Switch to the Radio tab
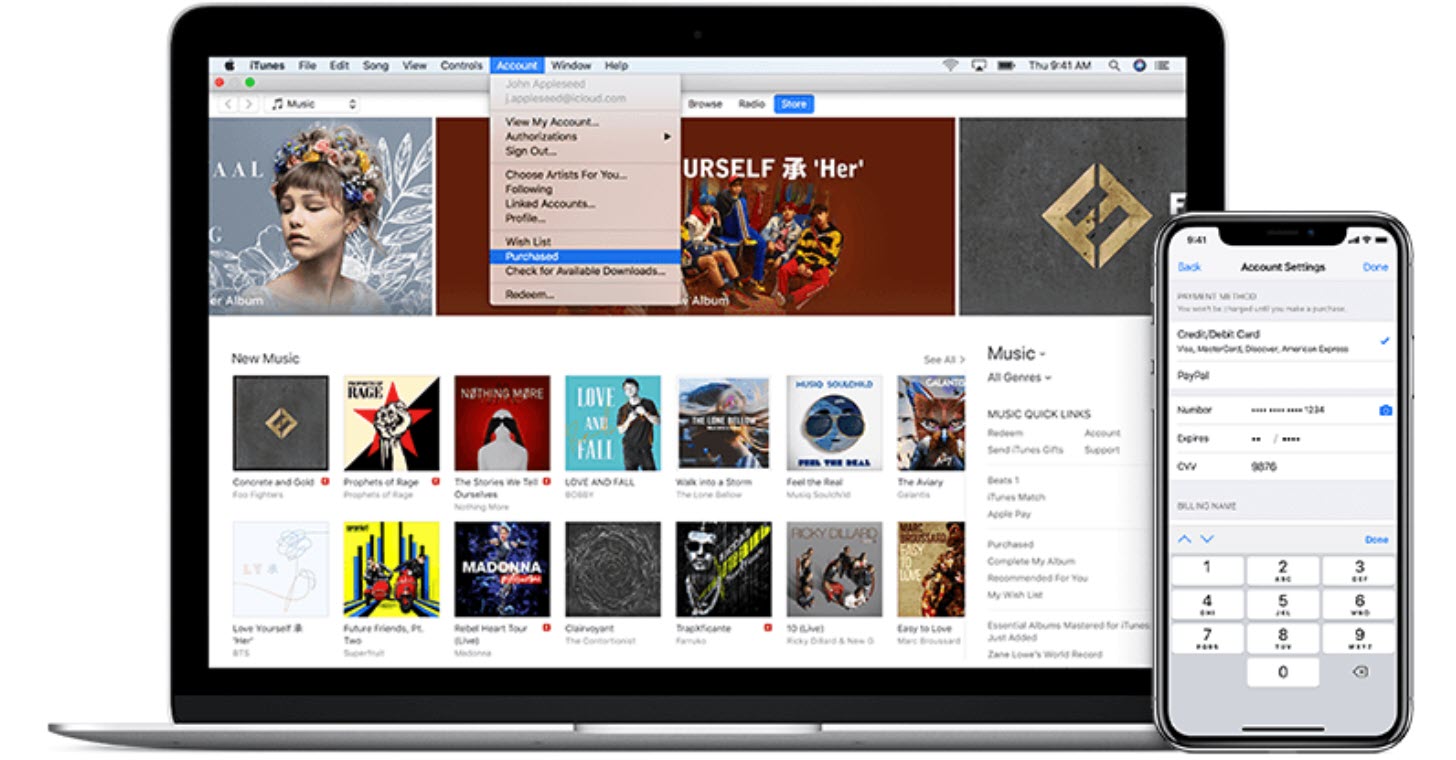The width and height of the screenshot is (1456, 760). point(752,104)
